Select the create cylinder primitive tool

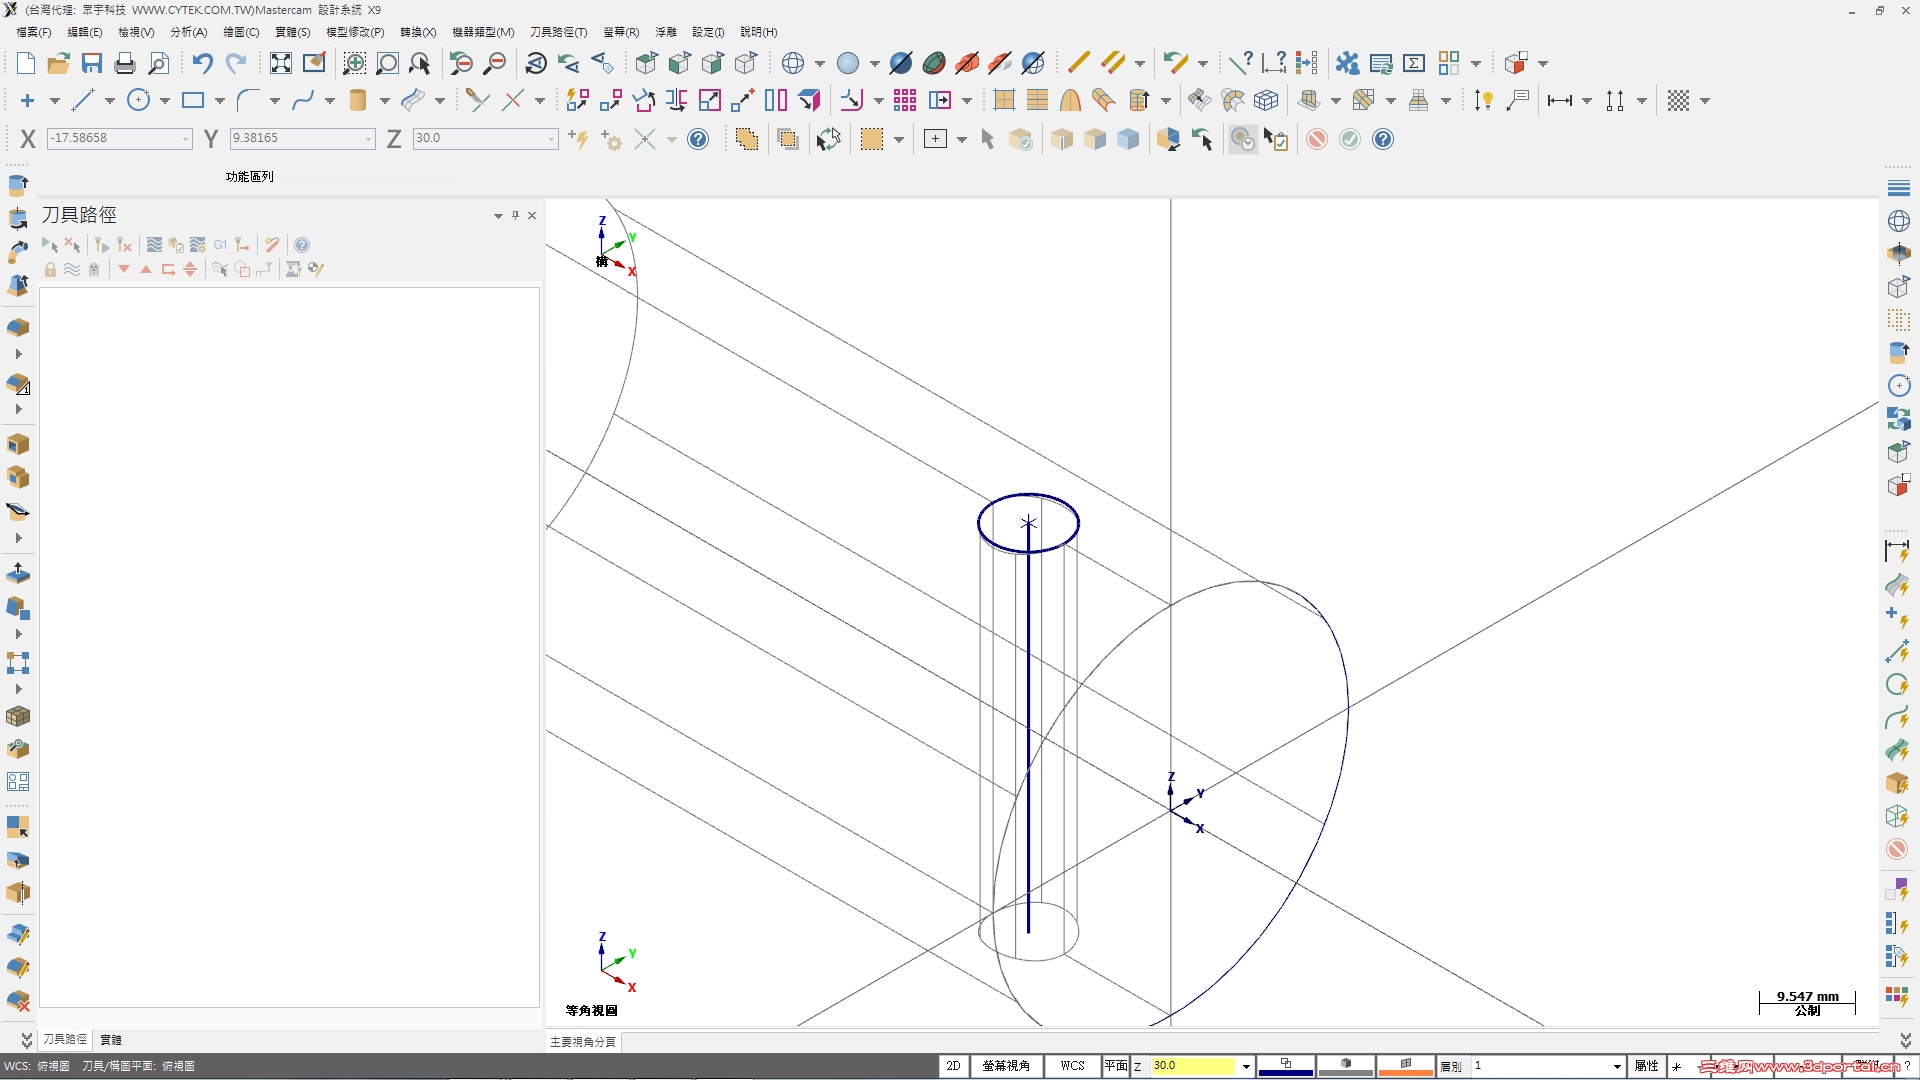click(x=358, y=100)
